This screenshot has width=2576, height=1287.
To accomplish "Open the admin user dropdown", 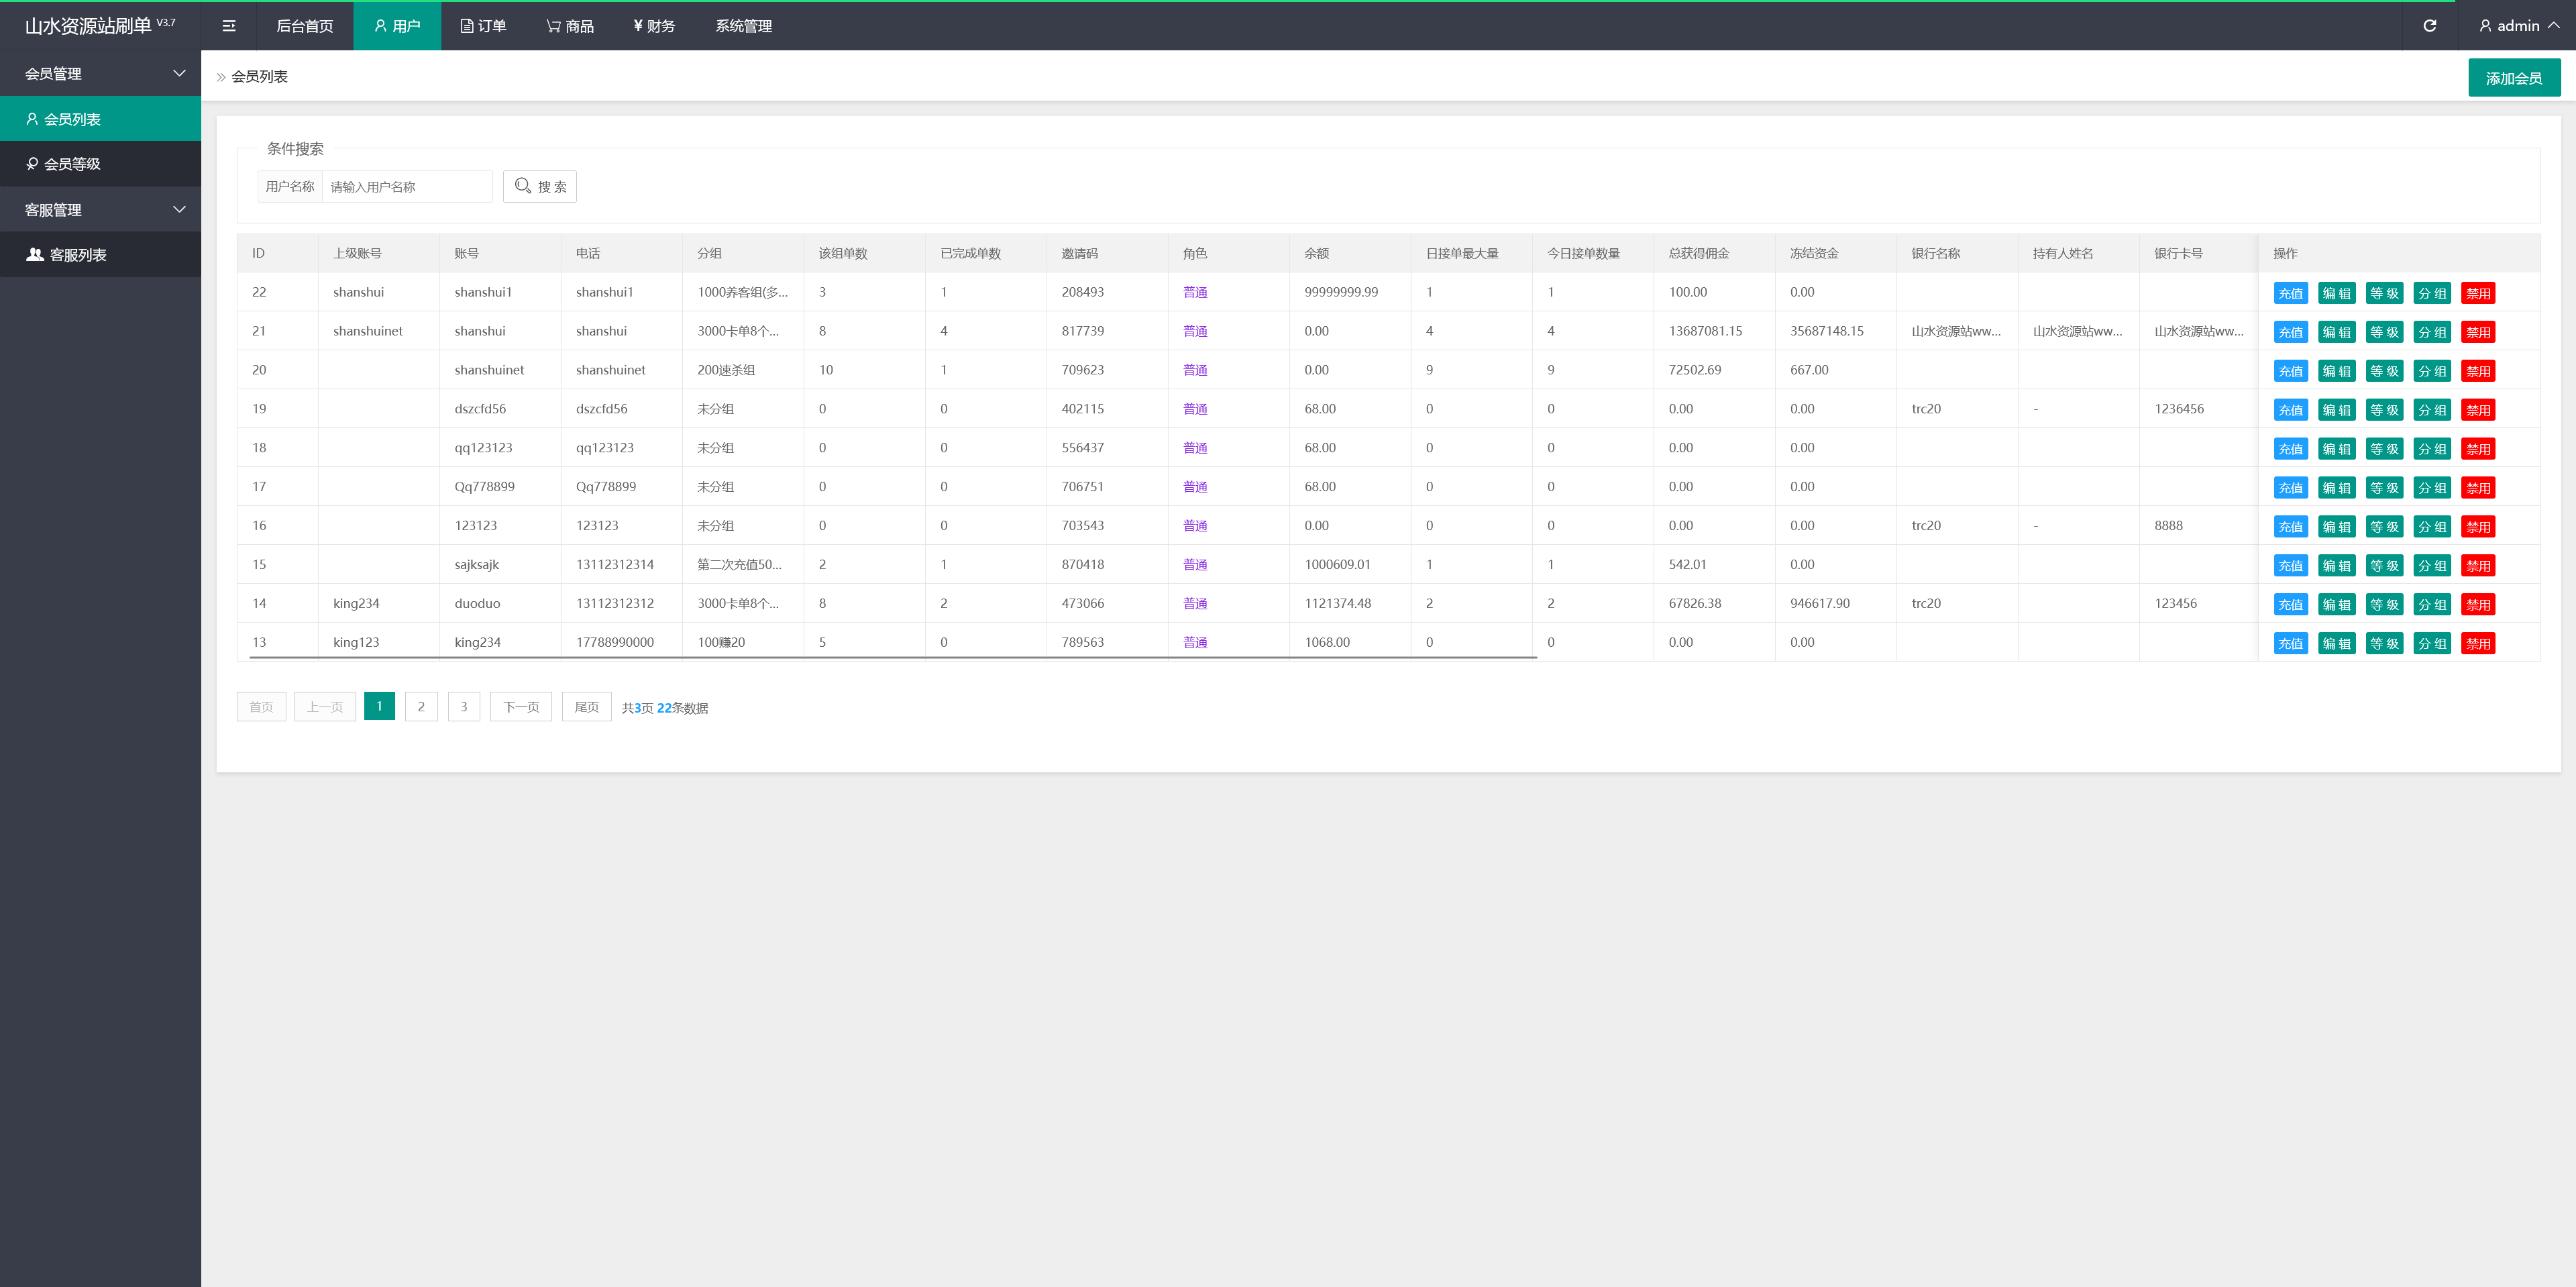I will point(2518,26).
